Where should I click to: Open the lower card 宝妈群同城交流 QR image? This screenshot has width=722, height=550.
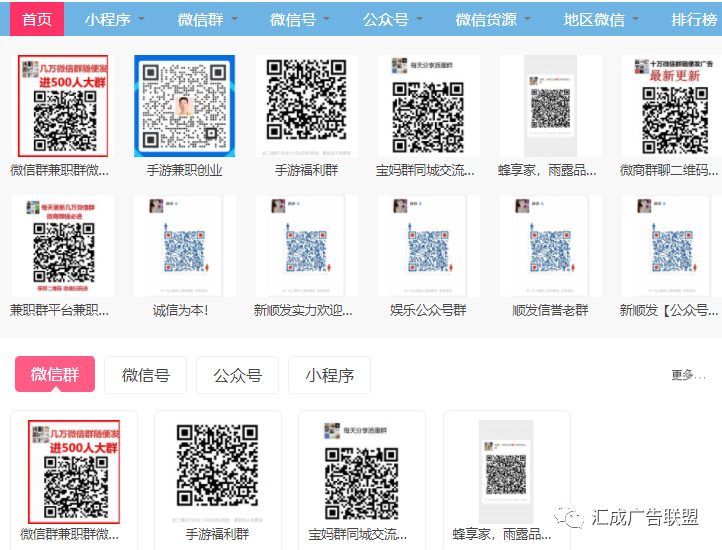362,472
